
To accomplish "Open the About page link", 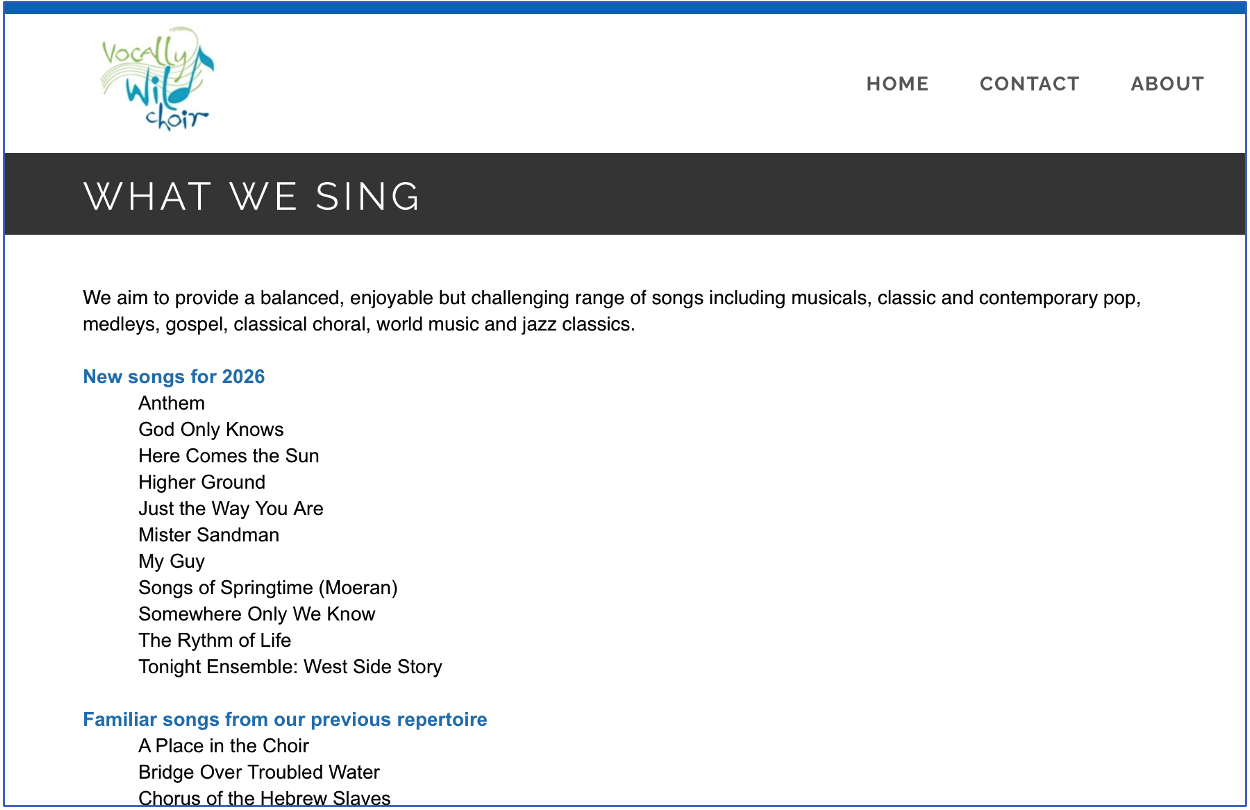I will coord(1167,84).
